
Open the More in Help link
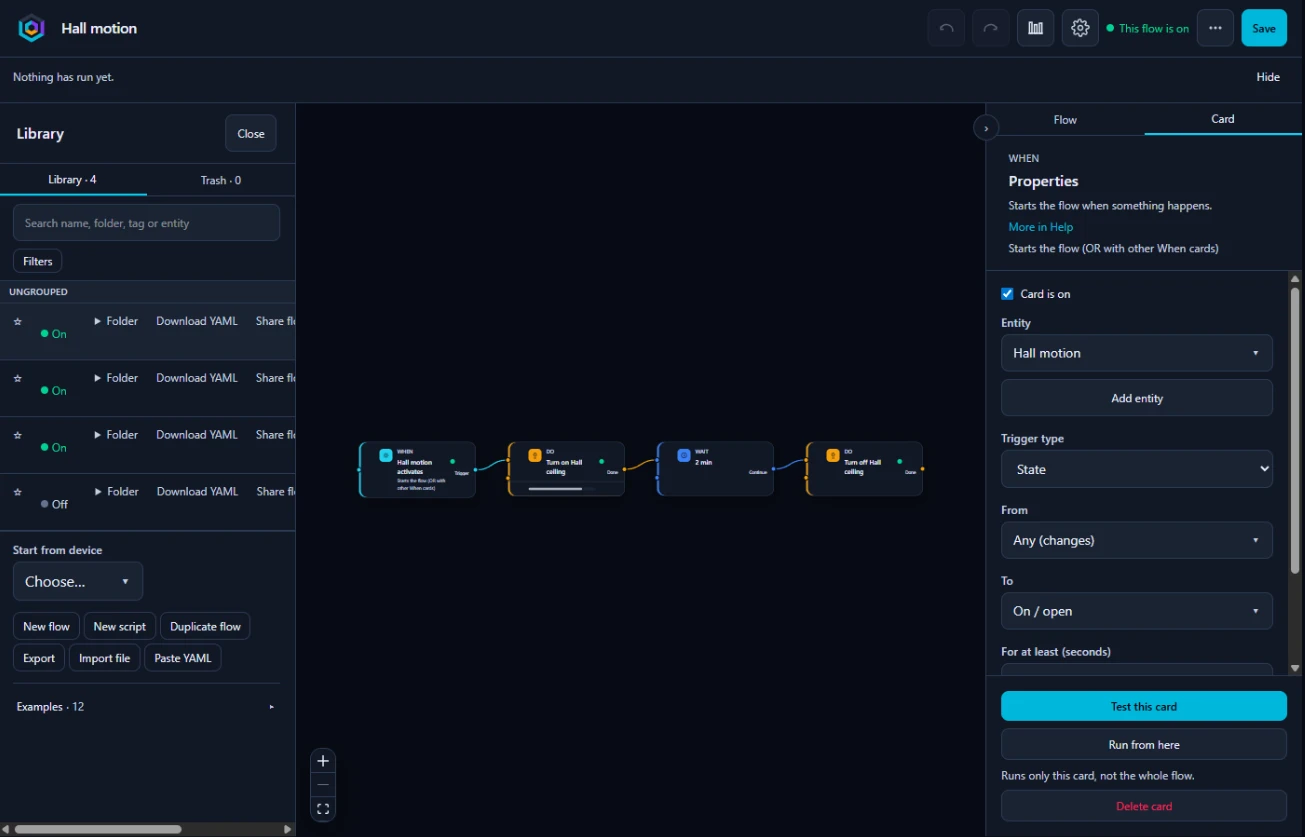click(x=1041, y=227)
